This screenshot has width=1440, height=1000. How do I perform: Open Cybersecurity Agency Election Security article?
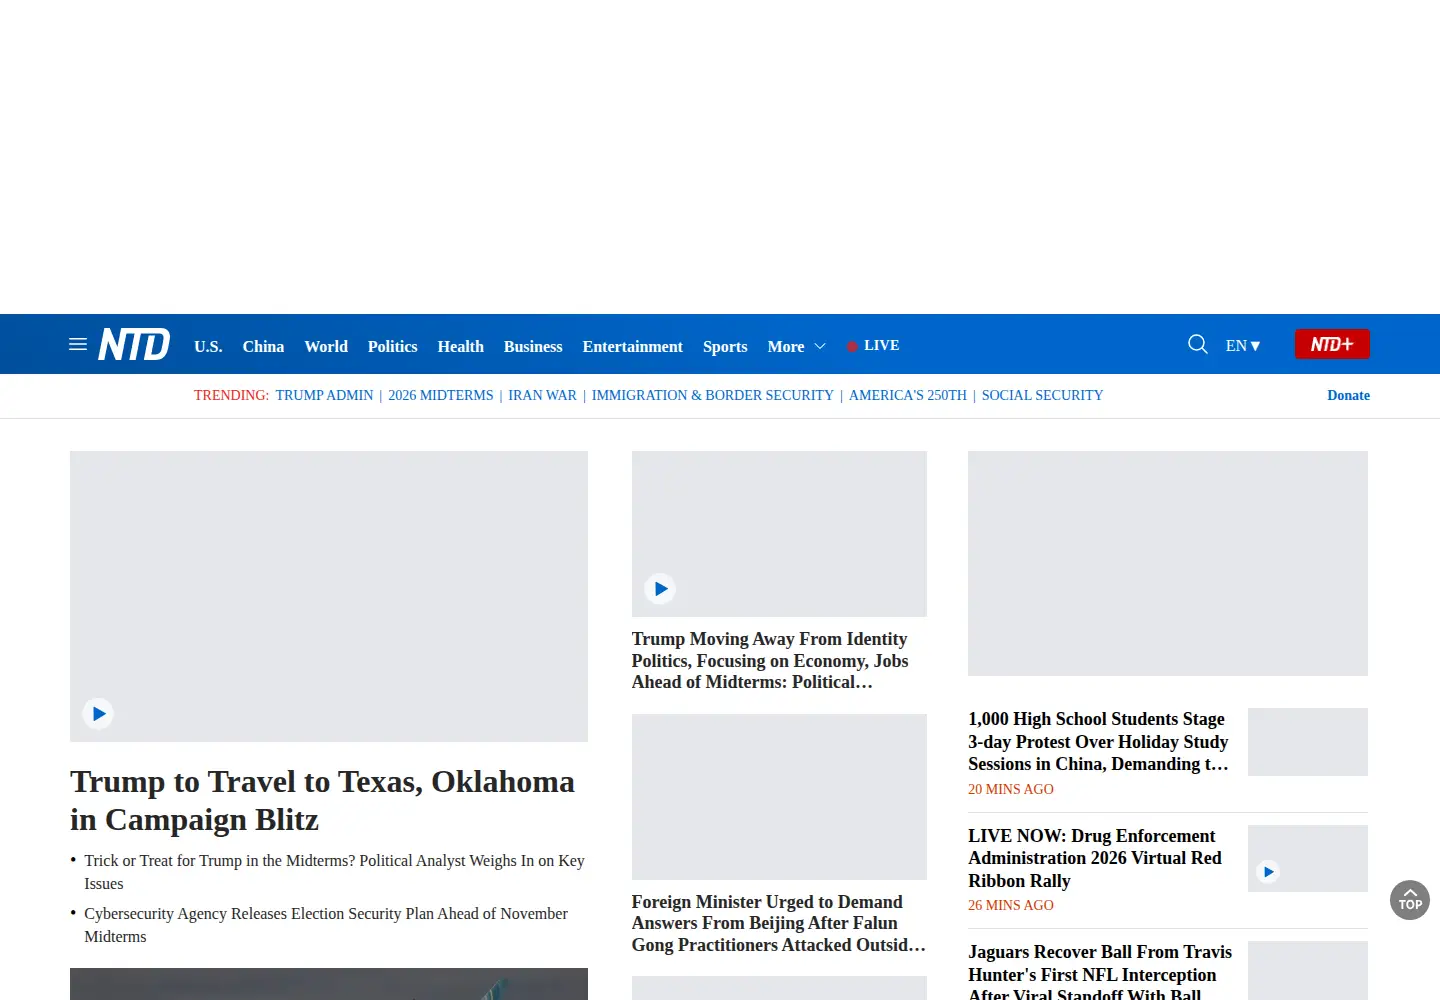click(326, 925)
